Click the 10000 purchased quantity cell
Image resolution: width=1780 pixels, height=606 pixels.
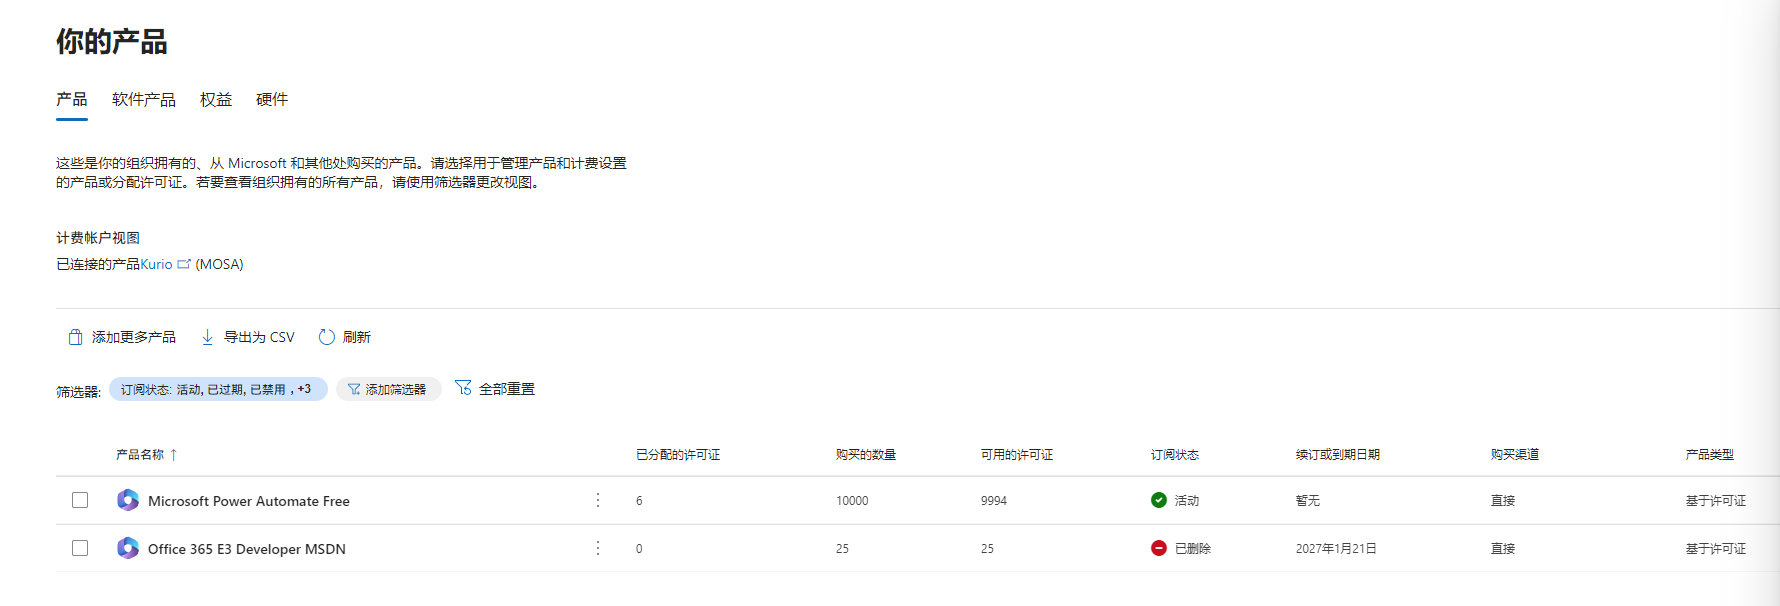[x=852, y=500]
